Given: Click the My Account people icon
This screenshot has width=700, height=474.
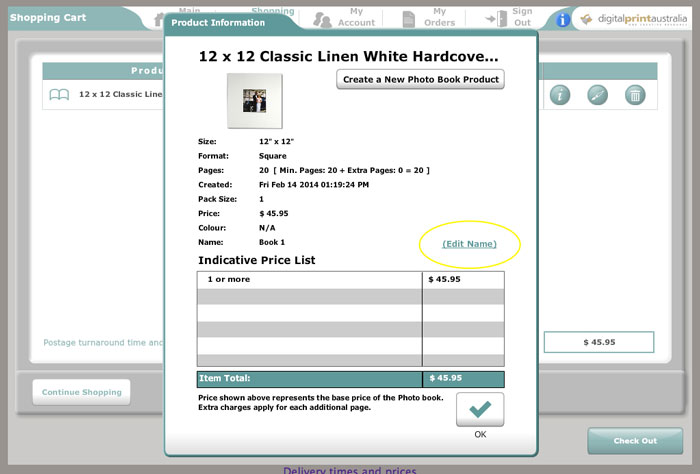Looking at the screenshot, I should [322, 19].
